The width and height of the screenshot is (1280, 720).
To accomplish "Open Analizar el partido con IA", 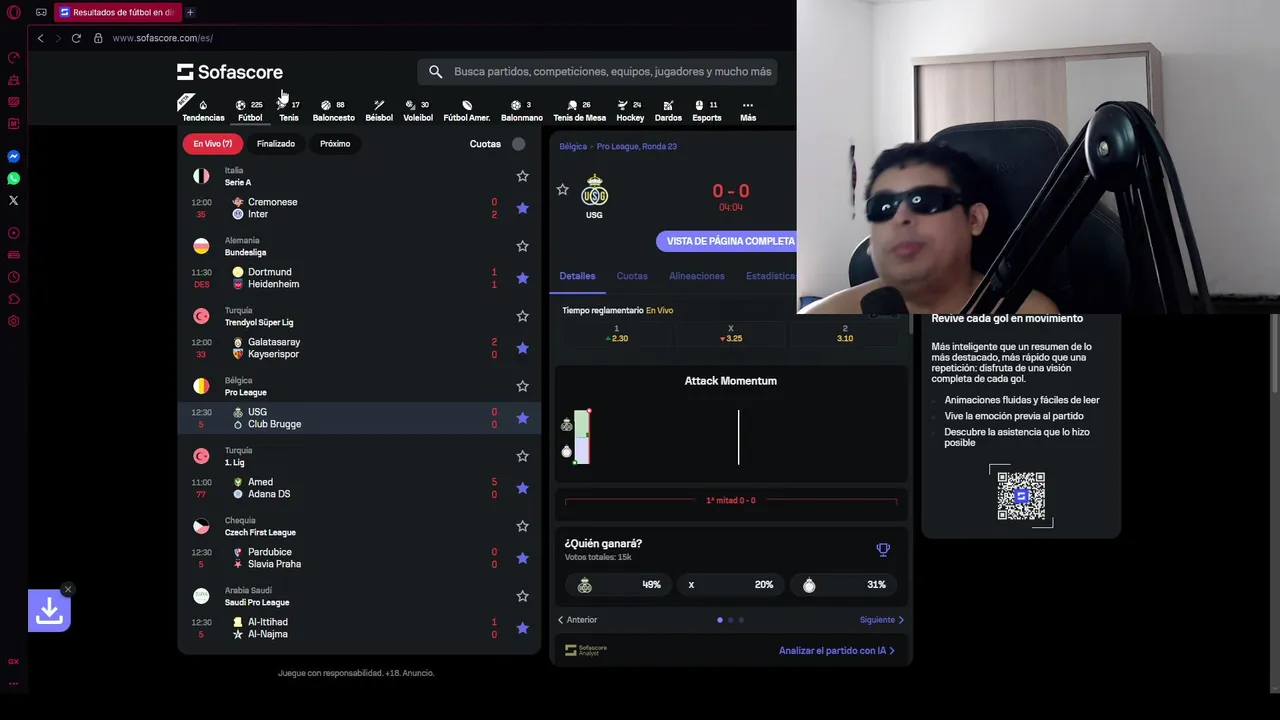I will (837, 651).
